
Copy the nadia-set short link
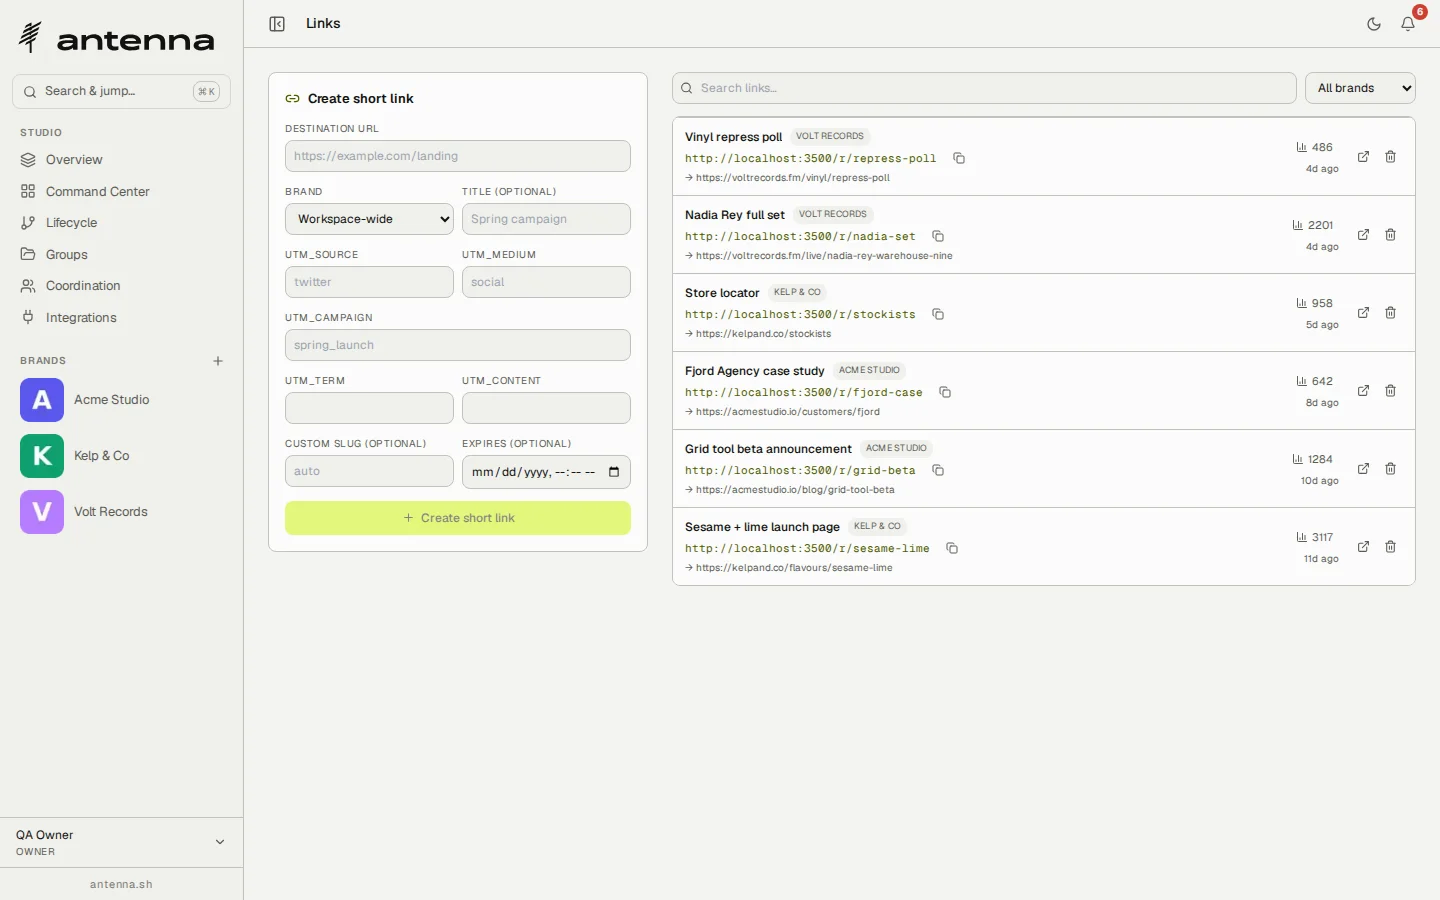(938, 236)
